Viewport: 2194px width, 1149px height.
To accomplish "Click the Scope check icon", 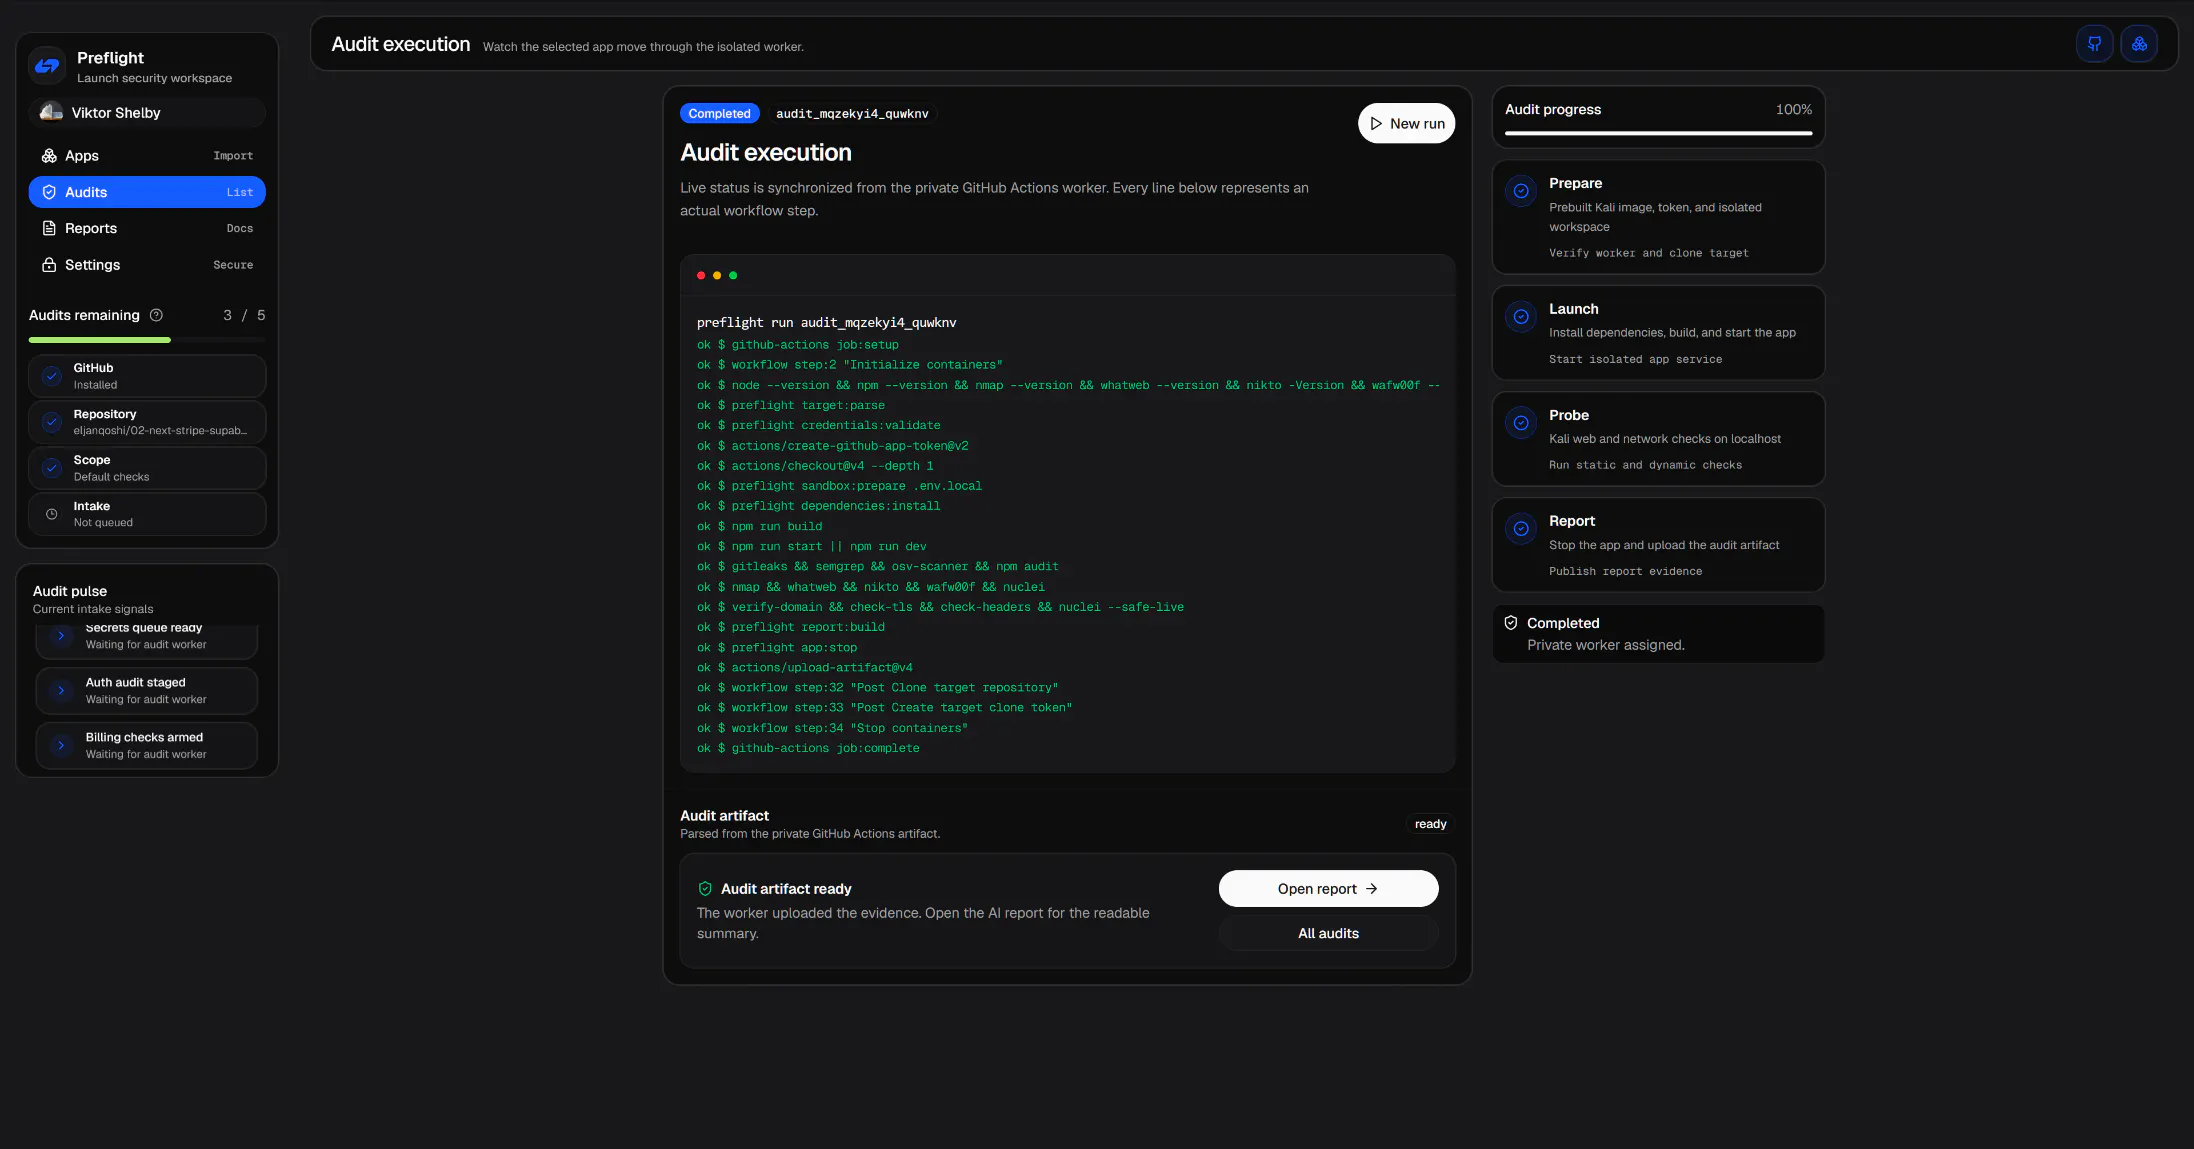I will [x=52, y=468].
